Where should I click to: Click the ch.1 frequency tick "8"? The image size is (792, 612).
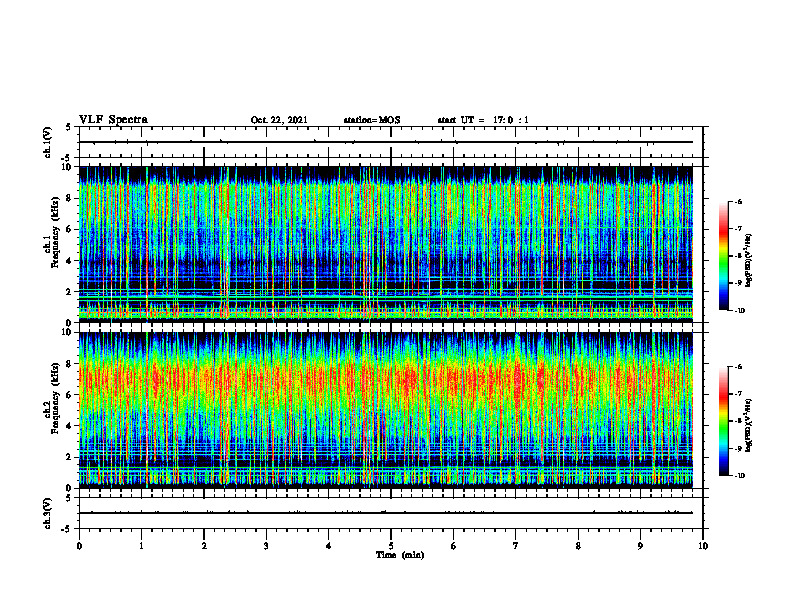(70, 198)
